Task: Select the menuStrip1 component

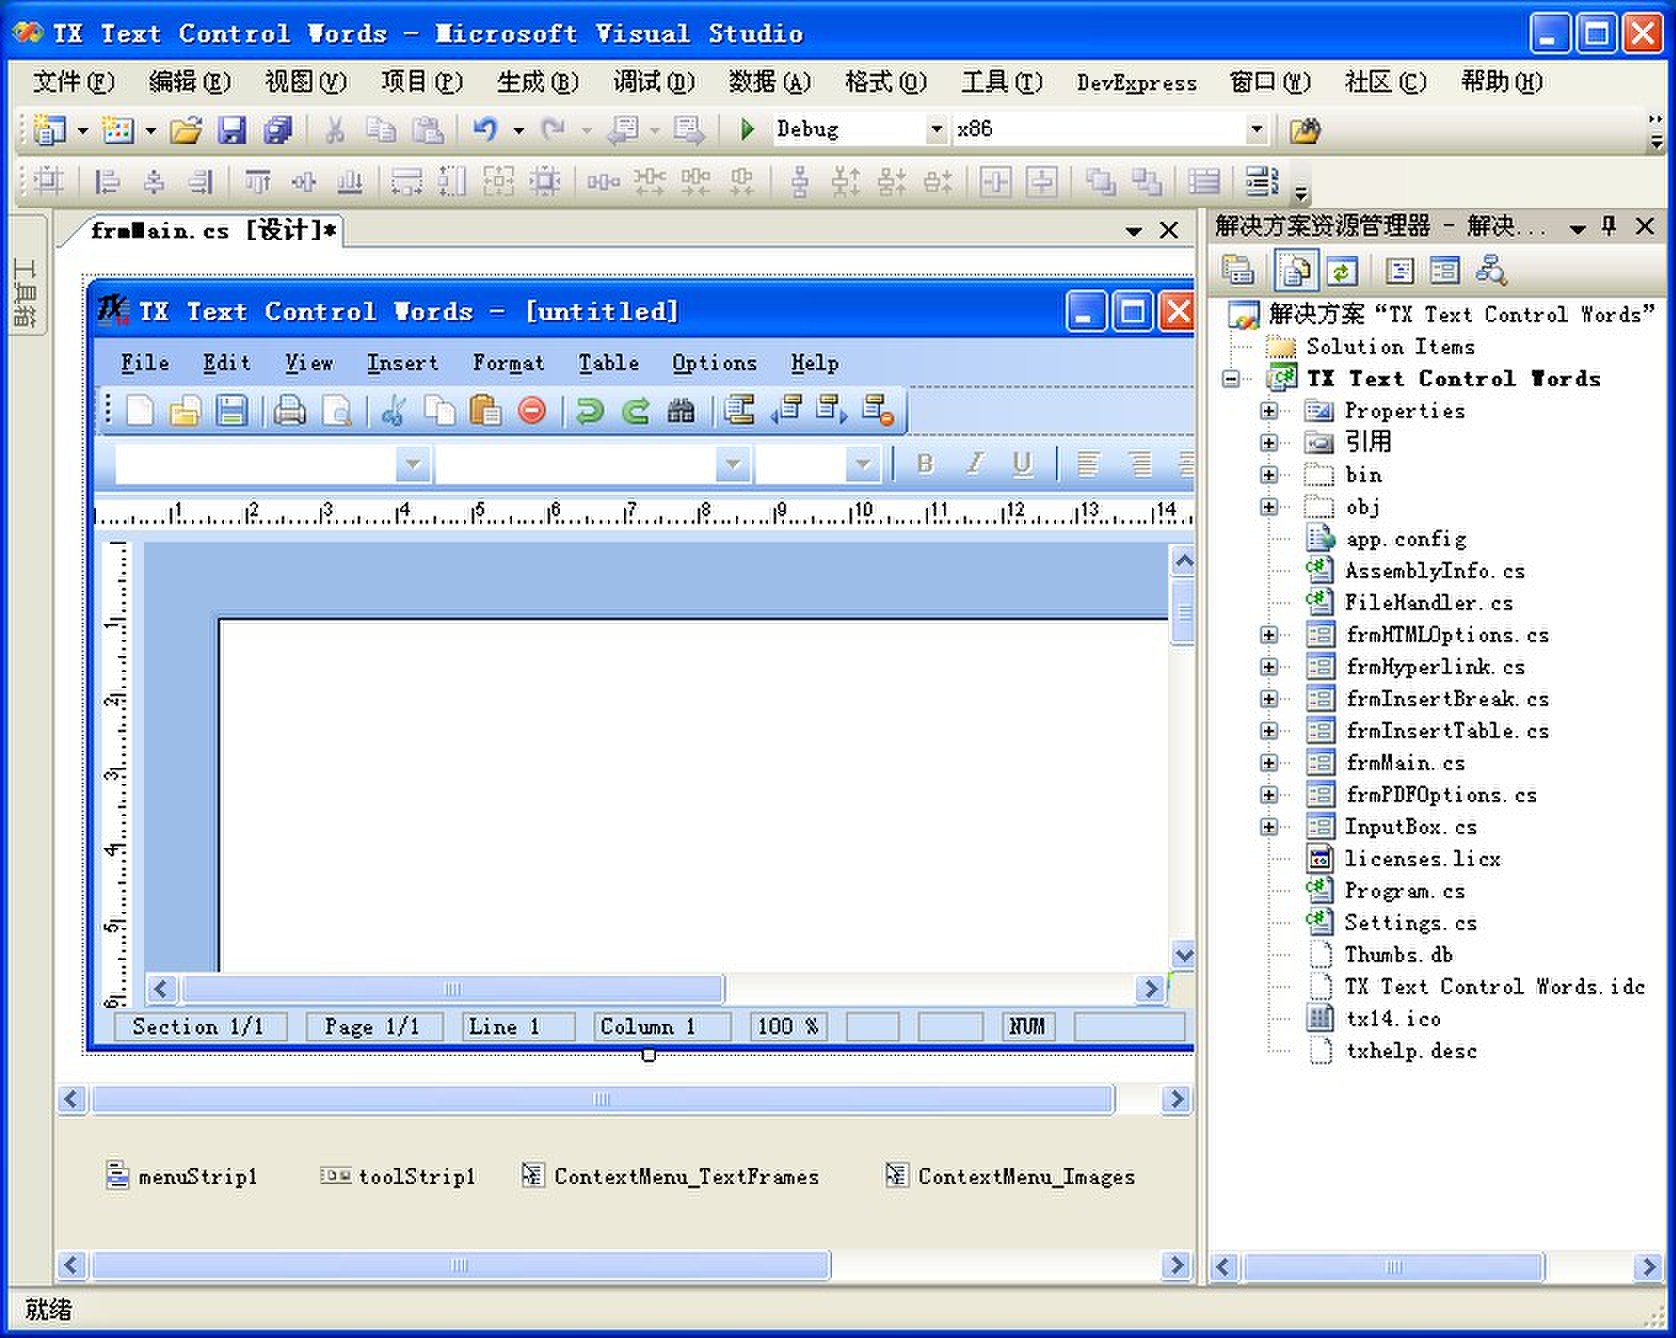Action: [x=182, y=1176]
